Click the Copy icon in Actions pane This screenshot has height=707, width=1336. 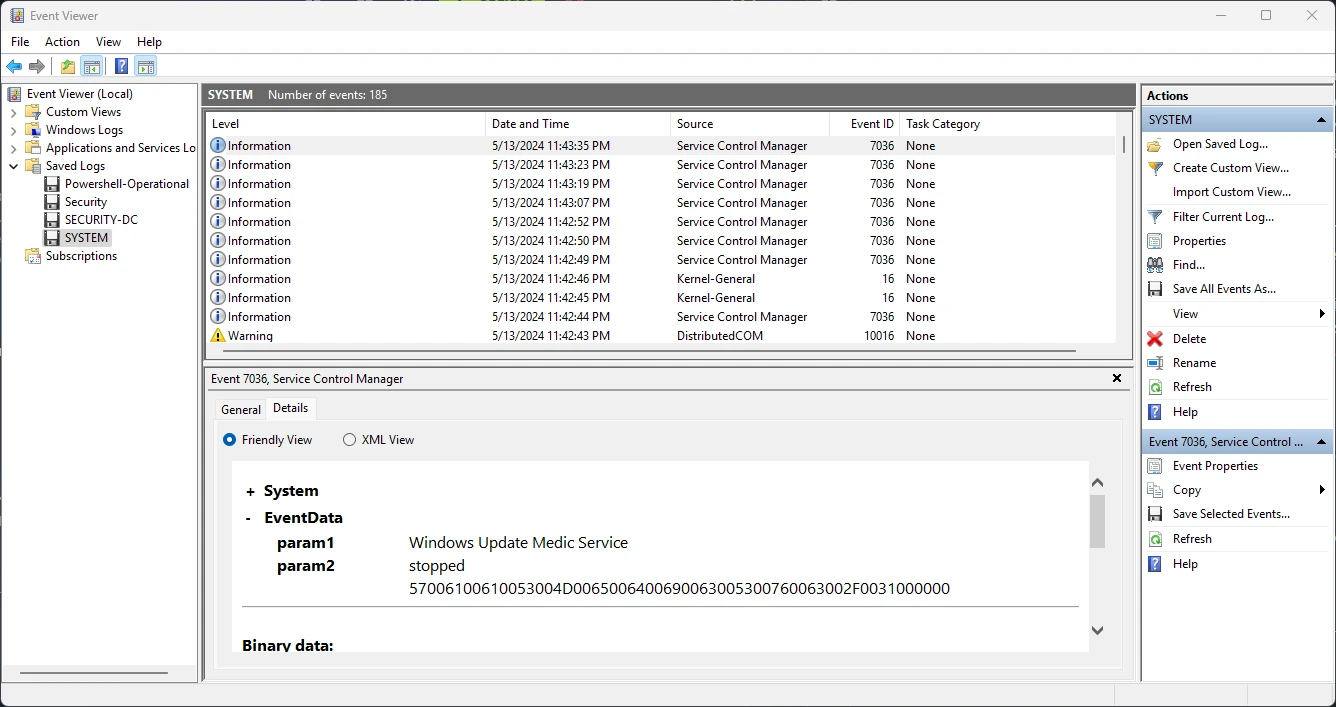point(1155,490)
